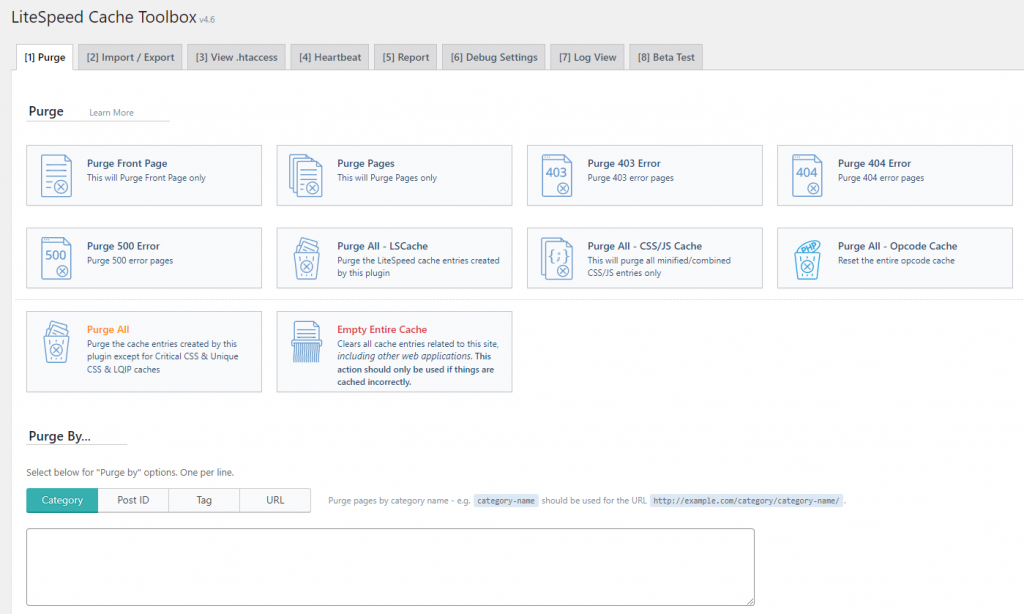The image size is (1024, 614).
Task: Click Purge All - CSS/JS Cache heading
Action: pyautogui.click(x=645, y=246)
